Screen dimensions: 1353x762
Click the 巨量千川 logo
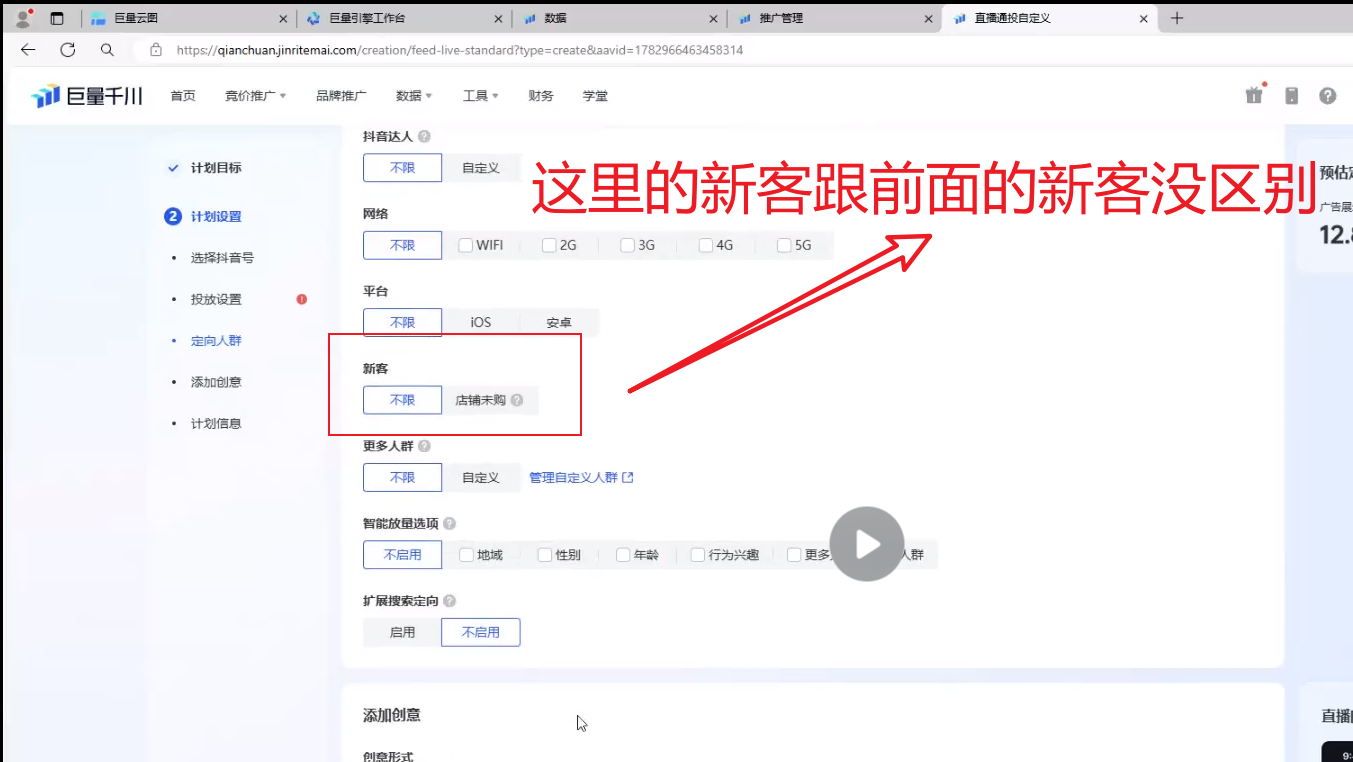(x=87, y=96)
